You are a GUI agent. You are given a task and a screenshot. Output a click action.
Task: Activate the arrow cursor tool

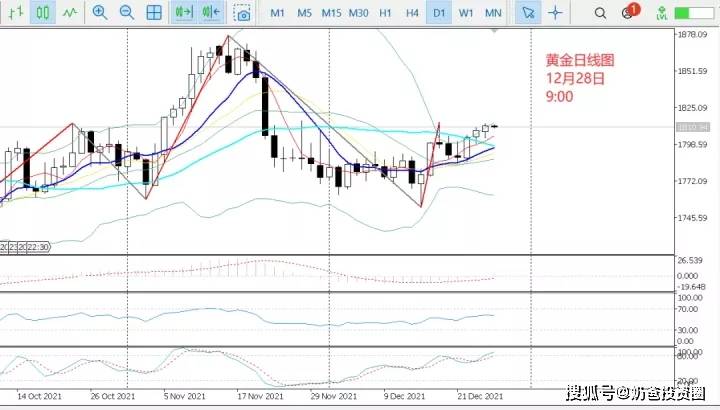tap(528, 12)
